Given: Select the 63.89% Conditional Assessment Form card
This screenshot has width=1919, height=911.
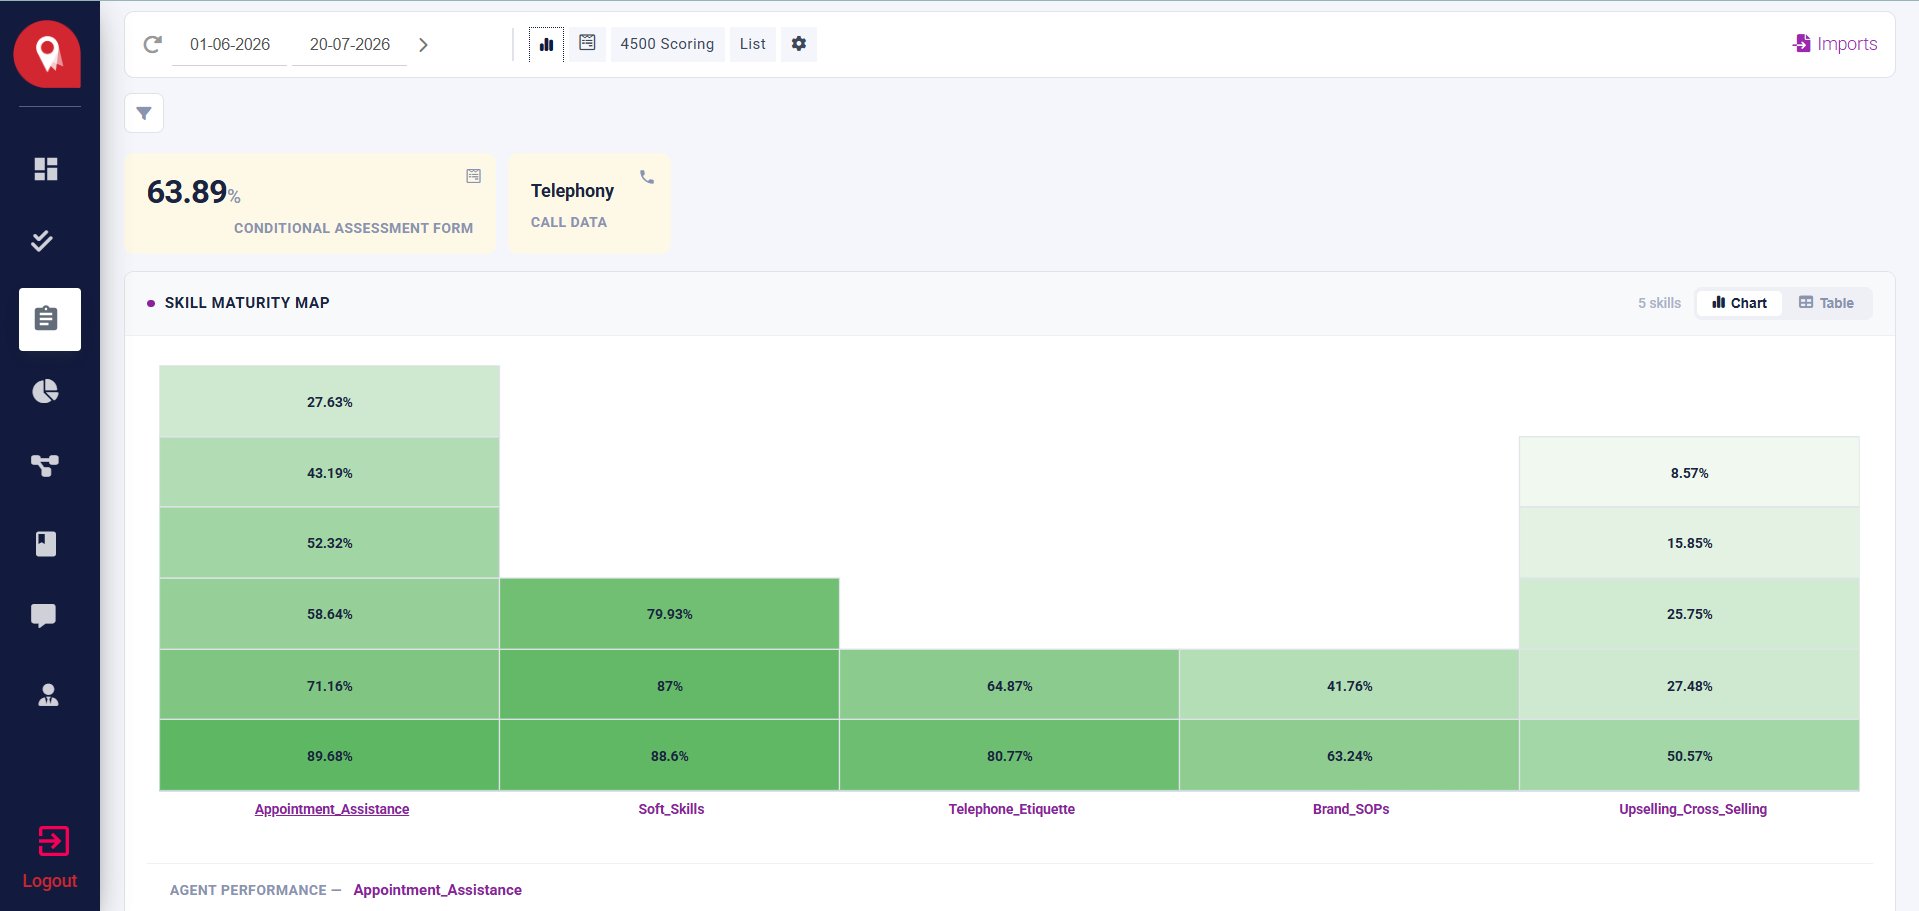Looking at the screenshot, I should click(310, 203).
